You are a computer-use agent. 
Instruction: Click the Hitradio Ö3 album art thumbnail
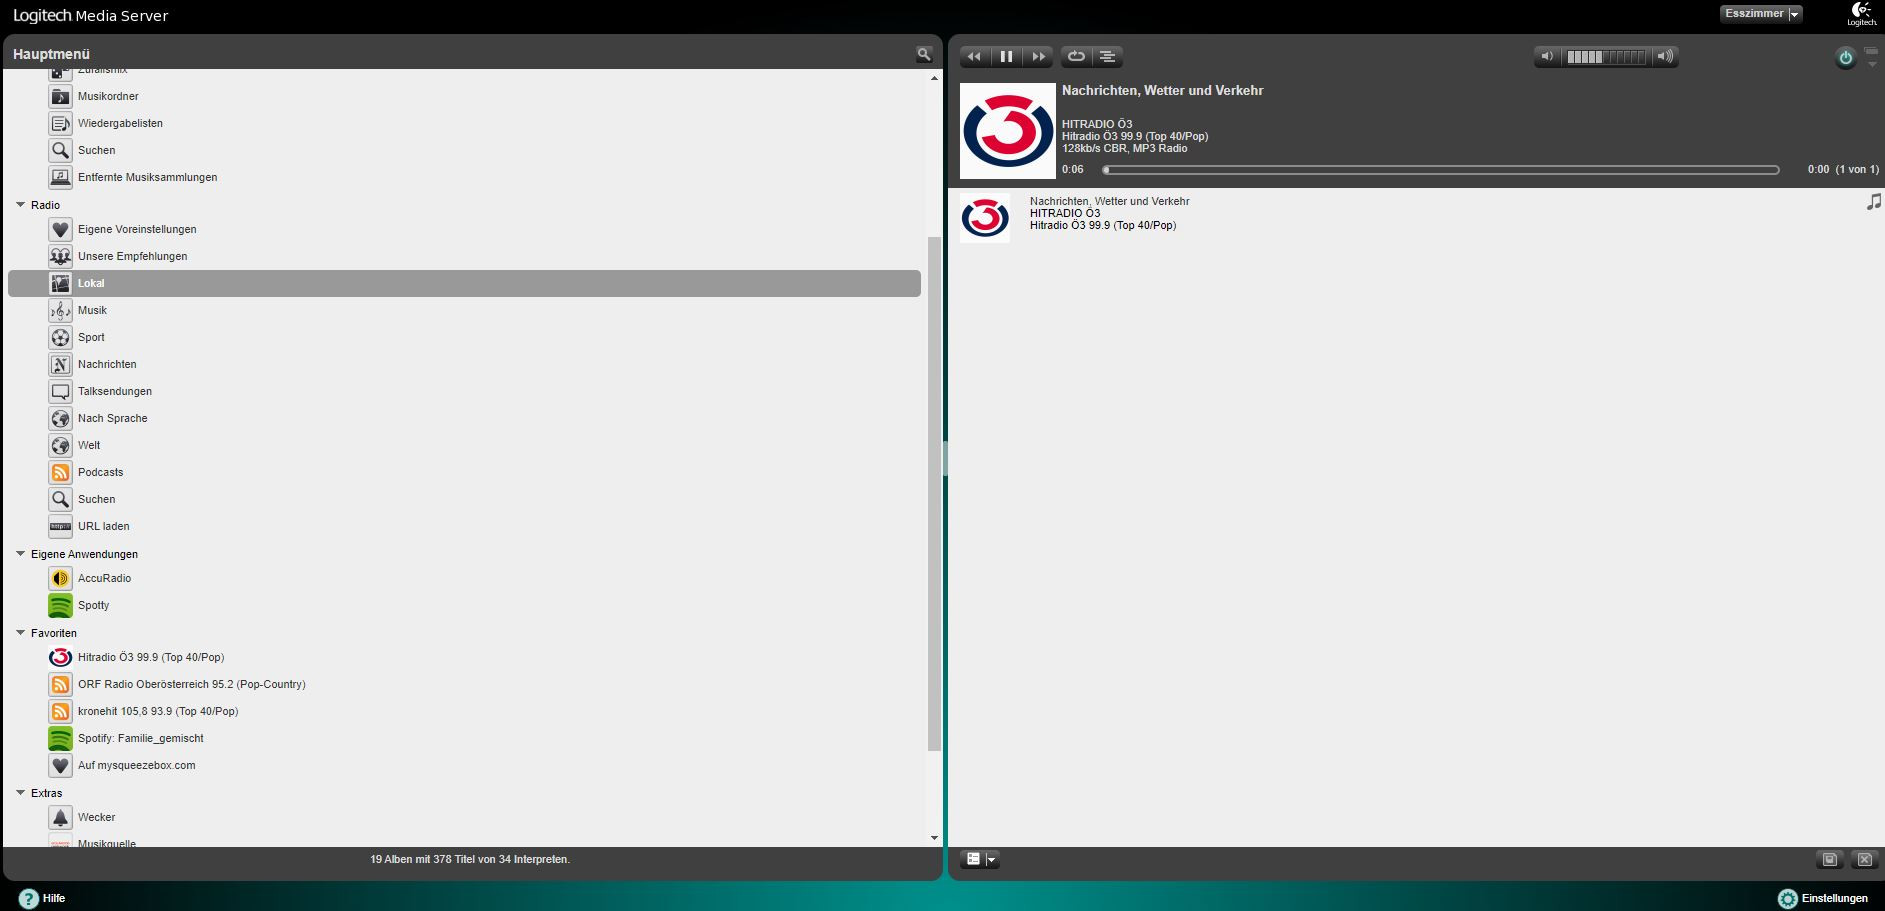click(x=985, y=218)
